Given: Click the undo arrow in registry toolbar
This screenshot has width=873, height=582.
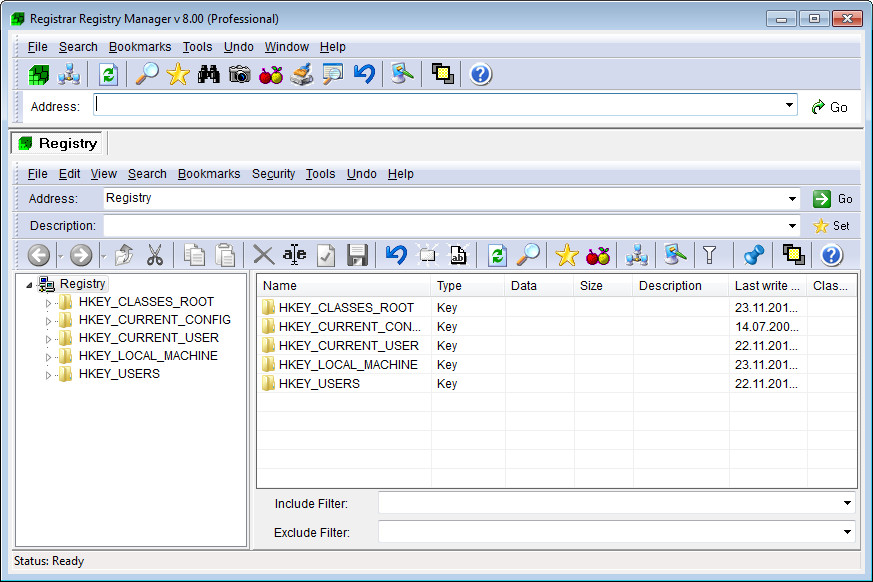Looking at the screenshot, I should (396, 256).
